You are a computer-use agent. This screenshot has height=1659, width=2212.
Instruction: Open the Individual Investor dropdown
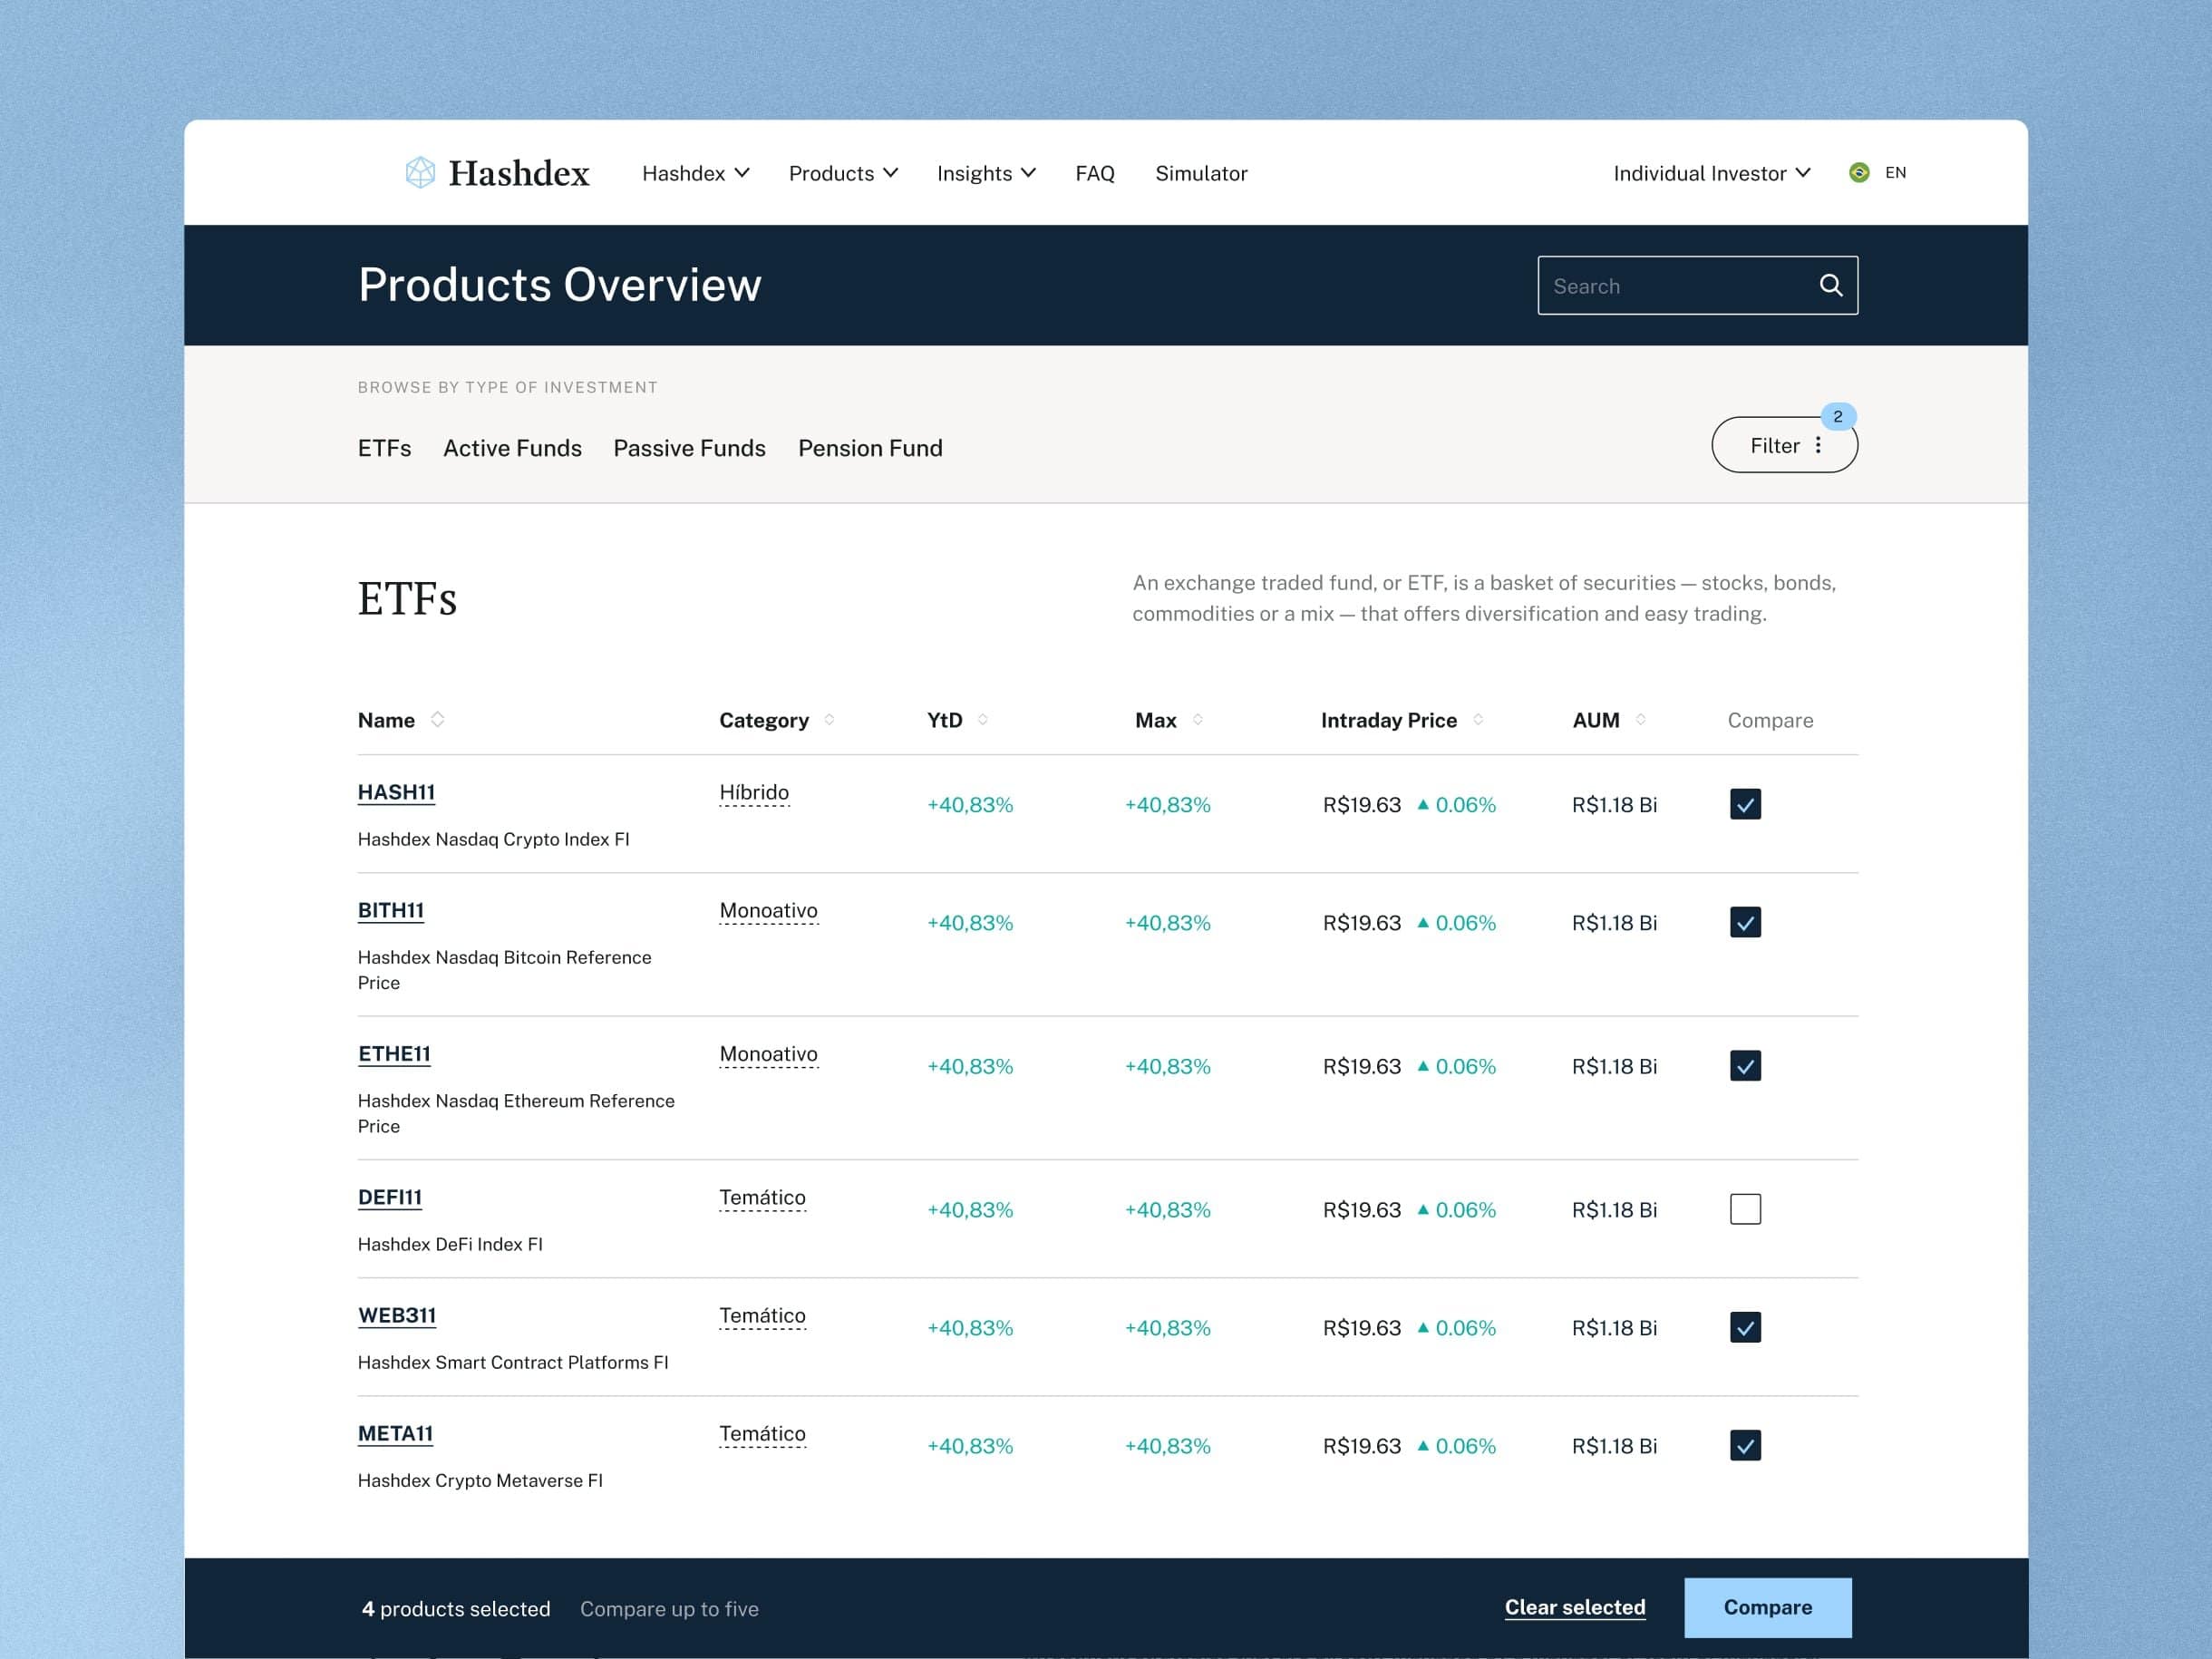tap(1712, 174)
